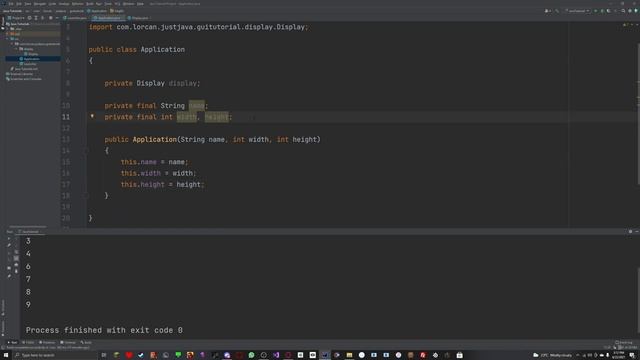
Task: Expand the .idea folder
Action: point(8,29)
